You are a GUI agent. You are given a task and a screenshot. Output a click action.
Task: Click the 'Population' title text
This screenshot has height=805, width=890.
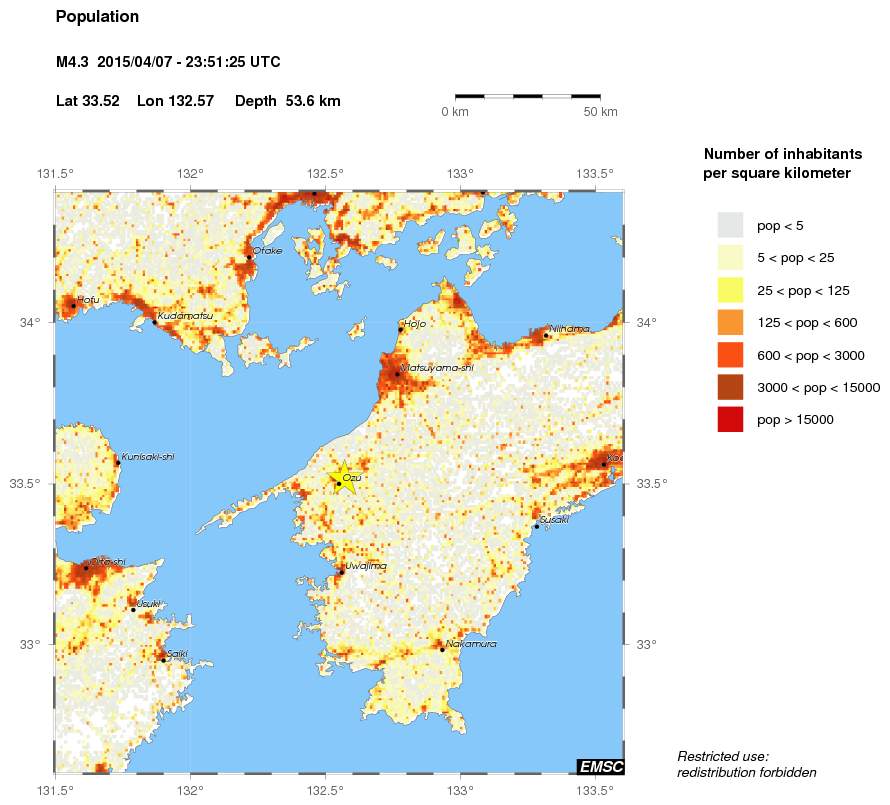(x=98, y=17)
